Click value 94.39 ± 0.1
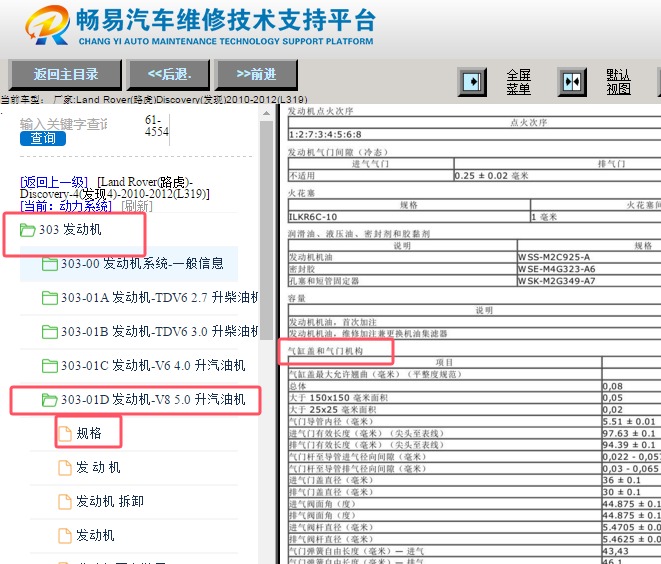The width and height of the screenshot is (661, 564). pos(629,445)
